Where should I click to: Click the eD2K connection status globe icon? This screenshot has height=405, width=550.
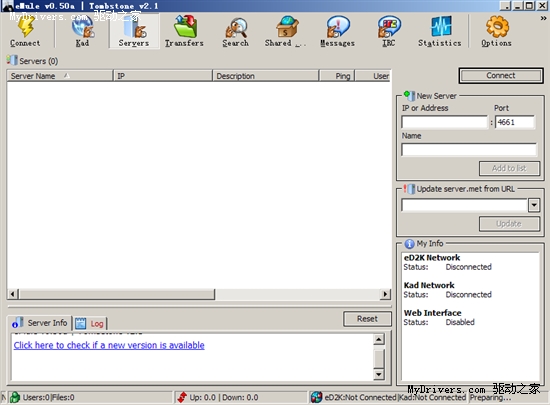[316, 397]
